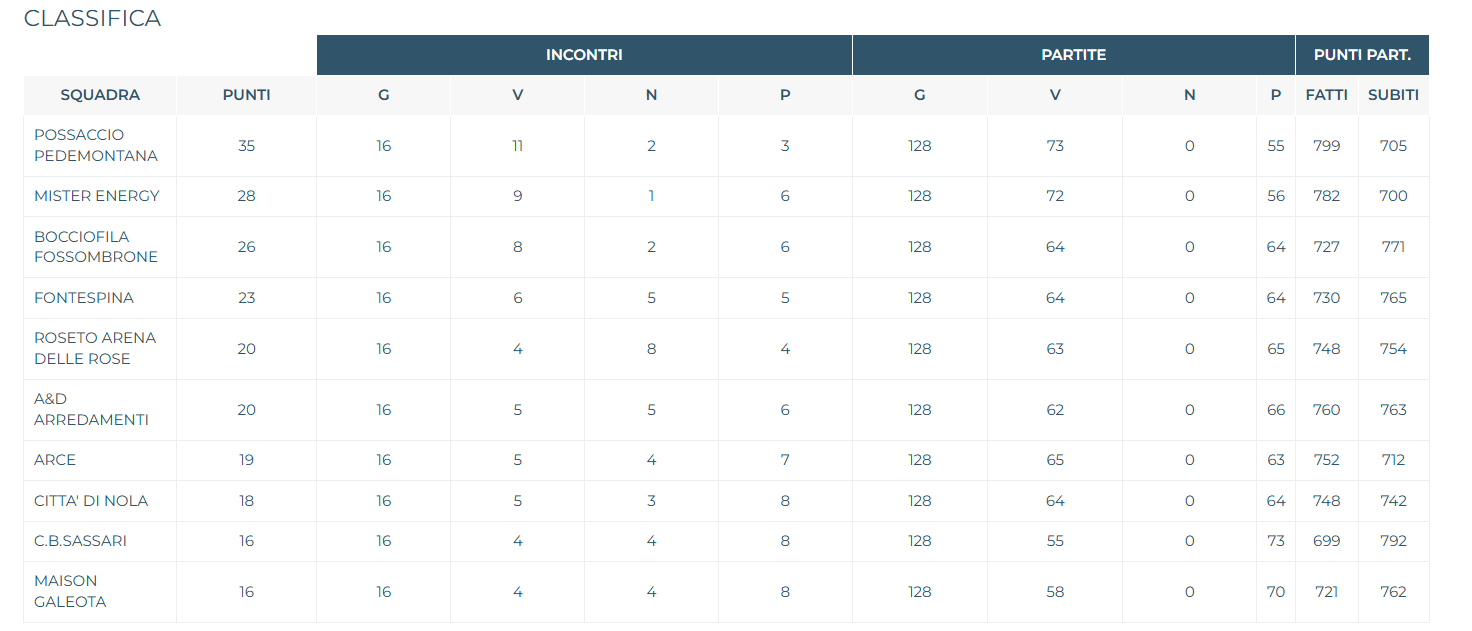Click the FATTI column header
Image resolution: width=1472 pixels, height=631 pixels.
[1327, 95]
